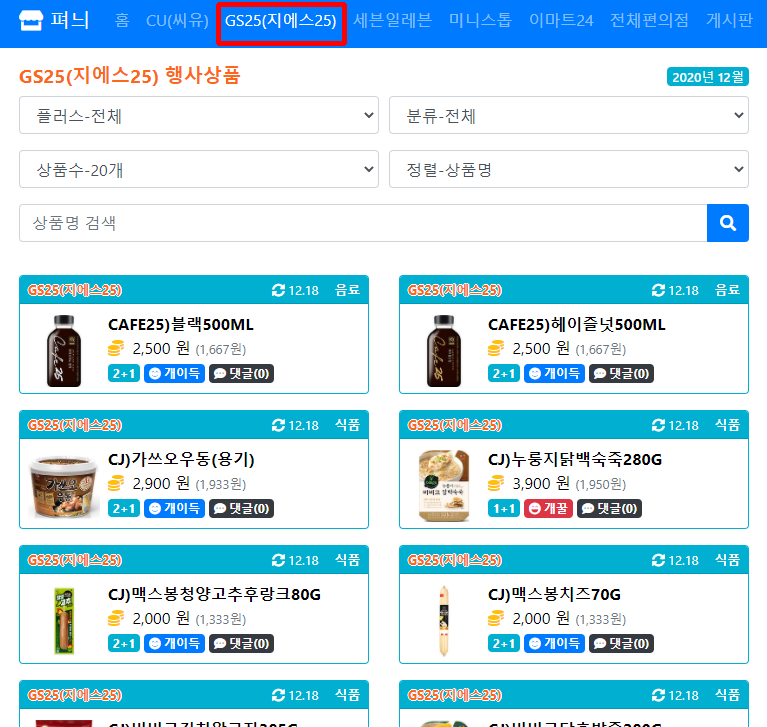Click 개이득 badge on 맥스봉청양고추후랑크80G
The width and height of the screenshot is (767, 727).
coord(175,644)
